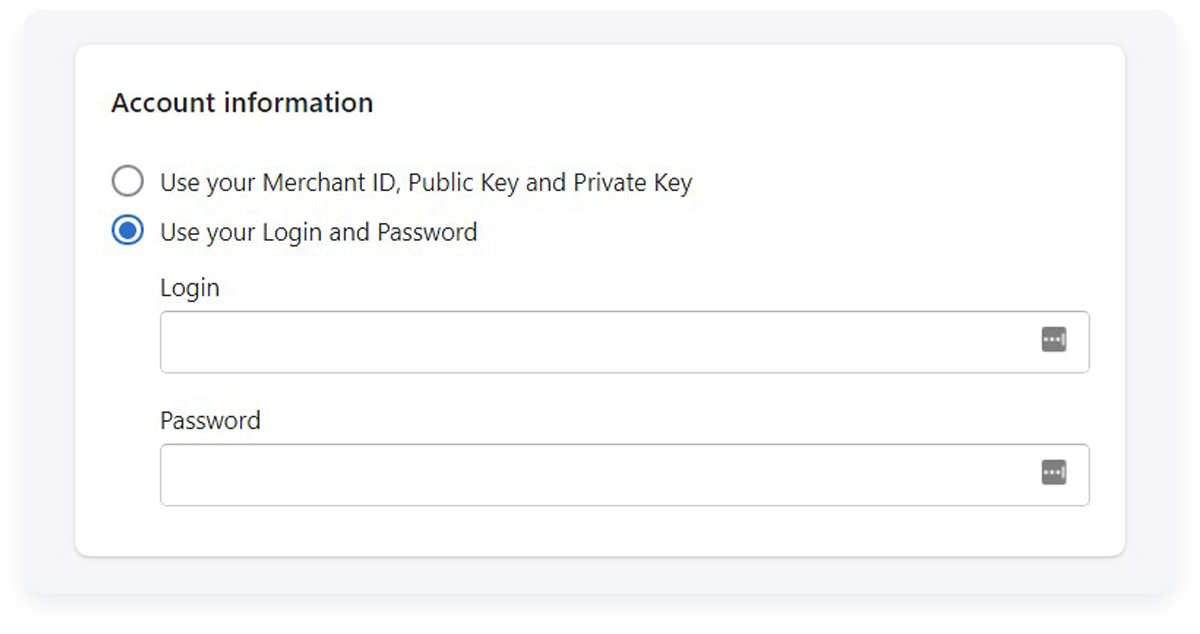Focus the Password input field

click(624, 474)
